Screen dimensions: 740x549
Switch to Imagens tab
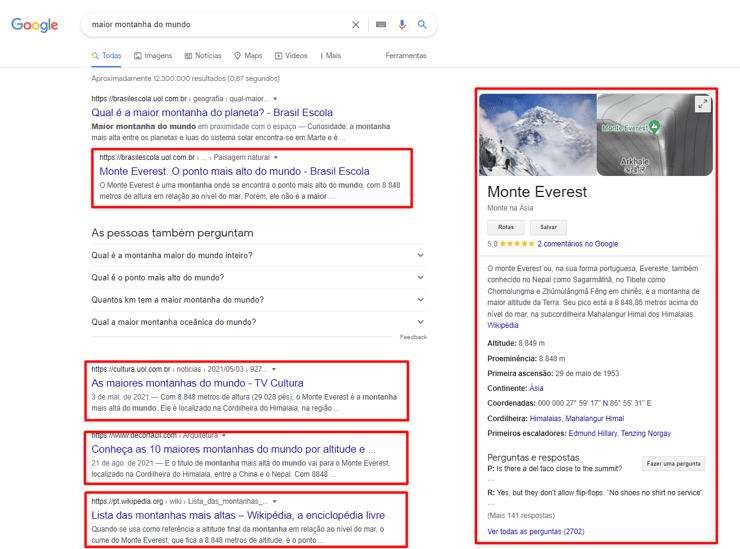(x=153, y=56)
